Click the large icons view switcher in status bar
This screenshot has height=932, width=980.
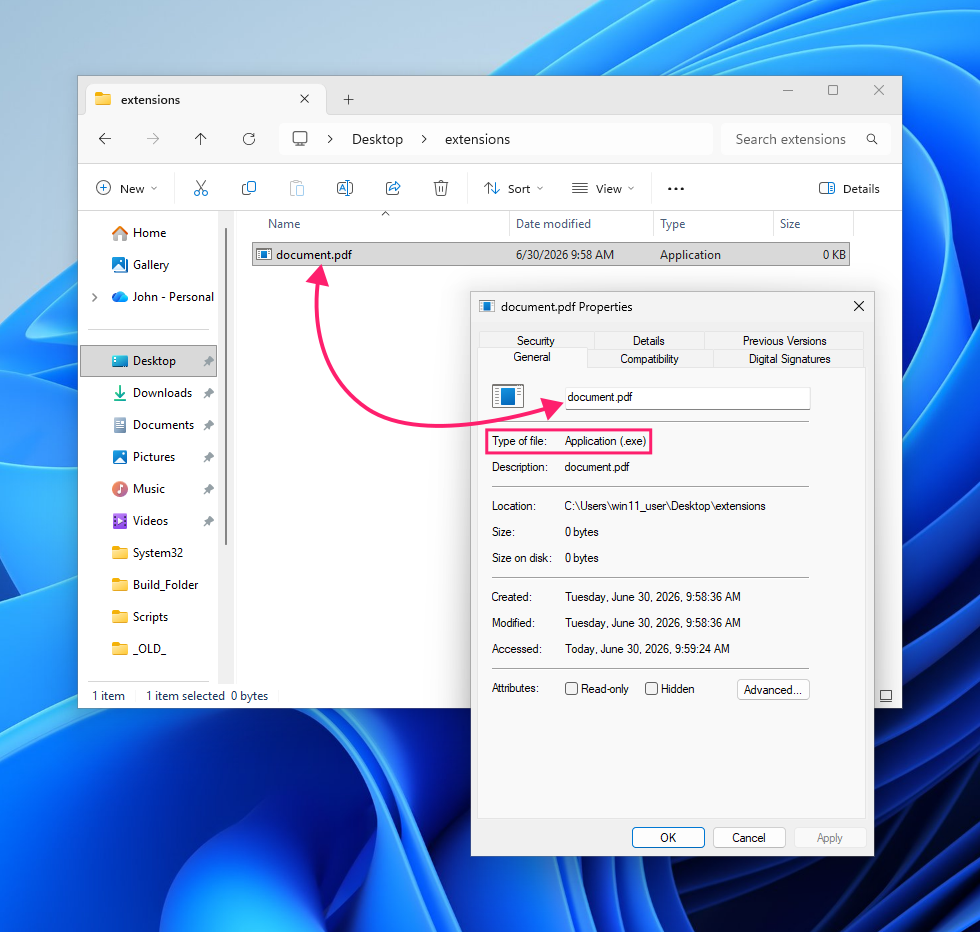point(886,696)
